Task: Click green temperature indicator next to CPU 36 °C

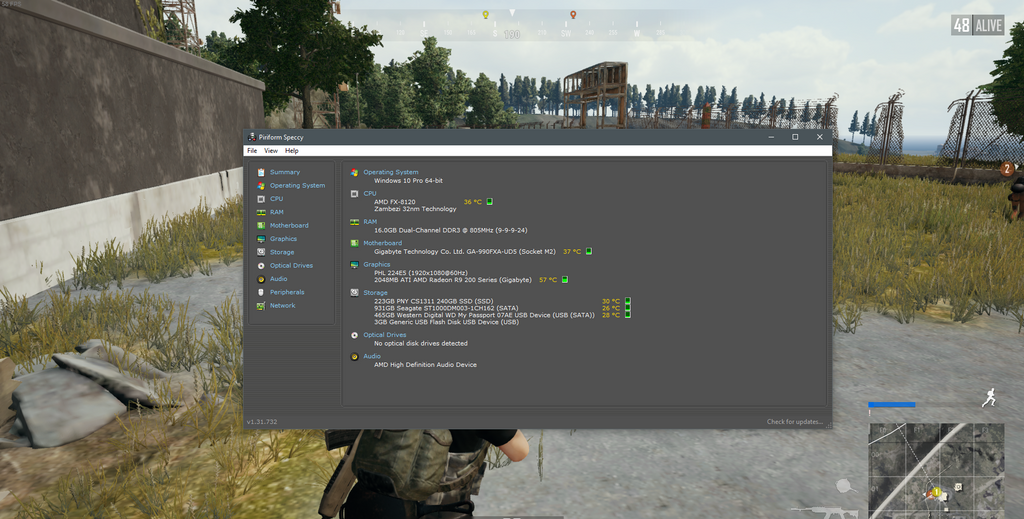Action: [x=490, y=202]
